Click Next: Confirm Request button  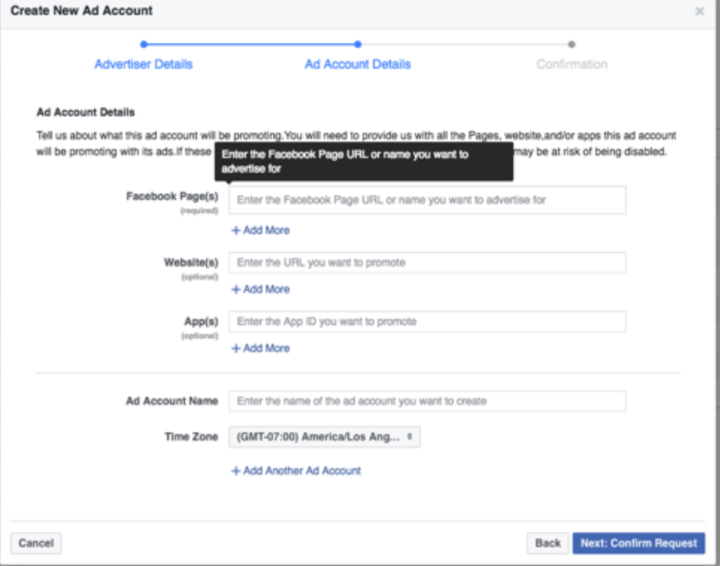click(639, 543)
